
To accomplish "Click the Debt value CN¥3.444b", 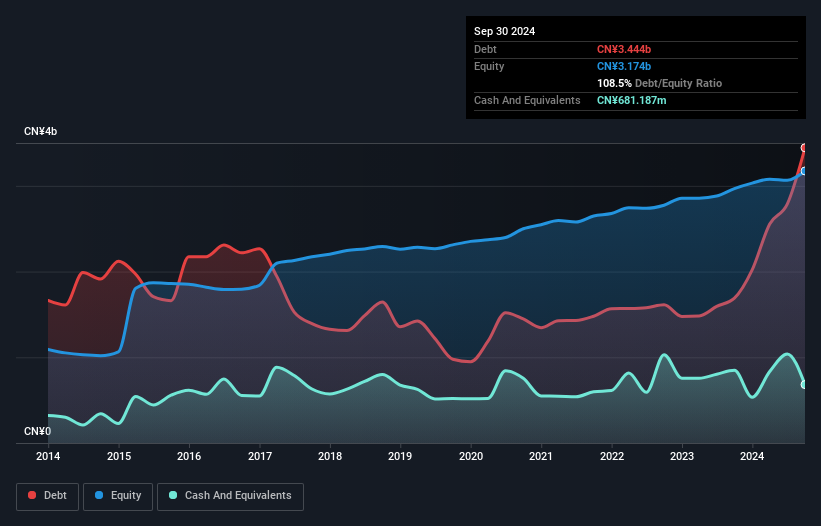I will (624, 49).
